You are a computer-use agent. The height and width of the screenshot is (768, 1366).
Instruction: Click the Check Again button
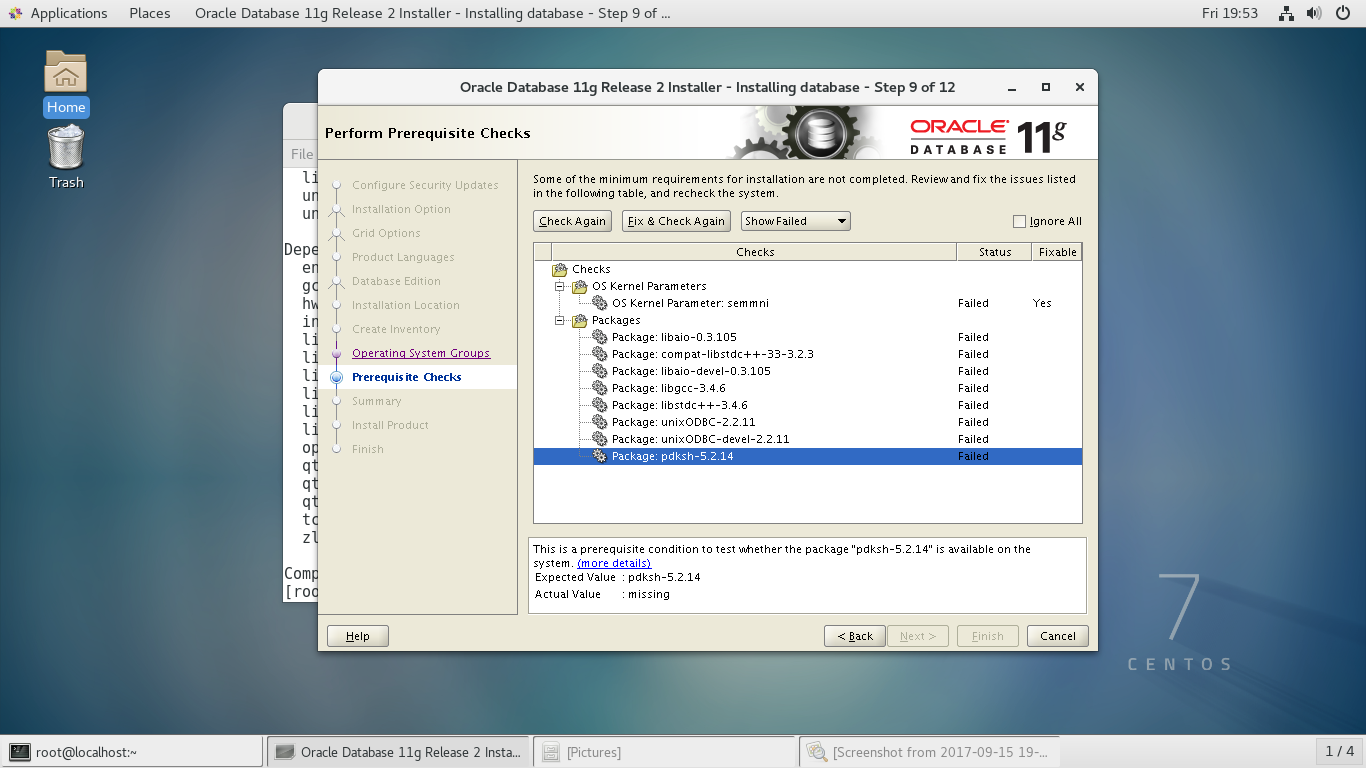572,221
